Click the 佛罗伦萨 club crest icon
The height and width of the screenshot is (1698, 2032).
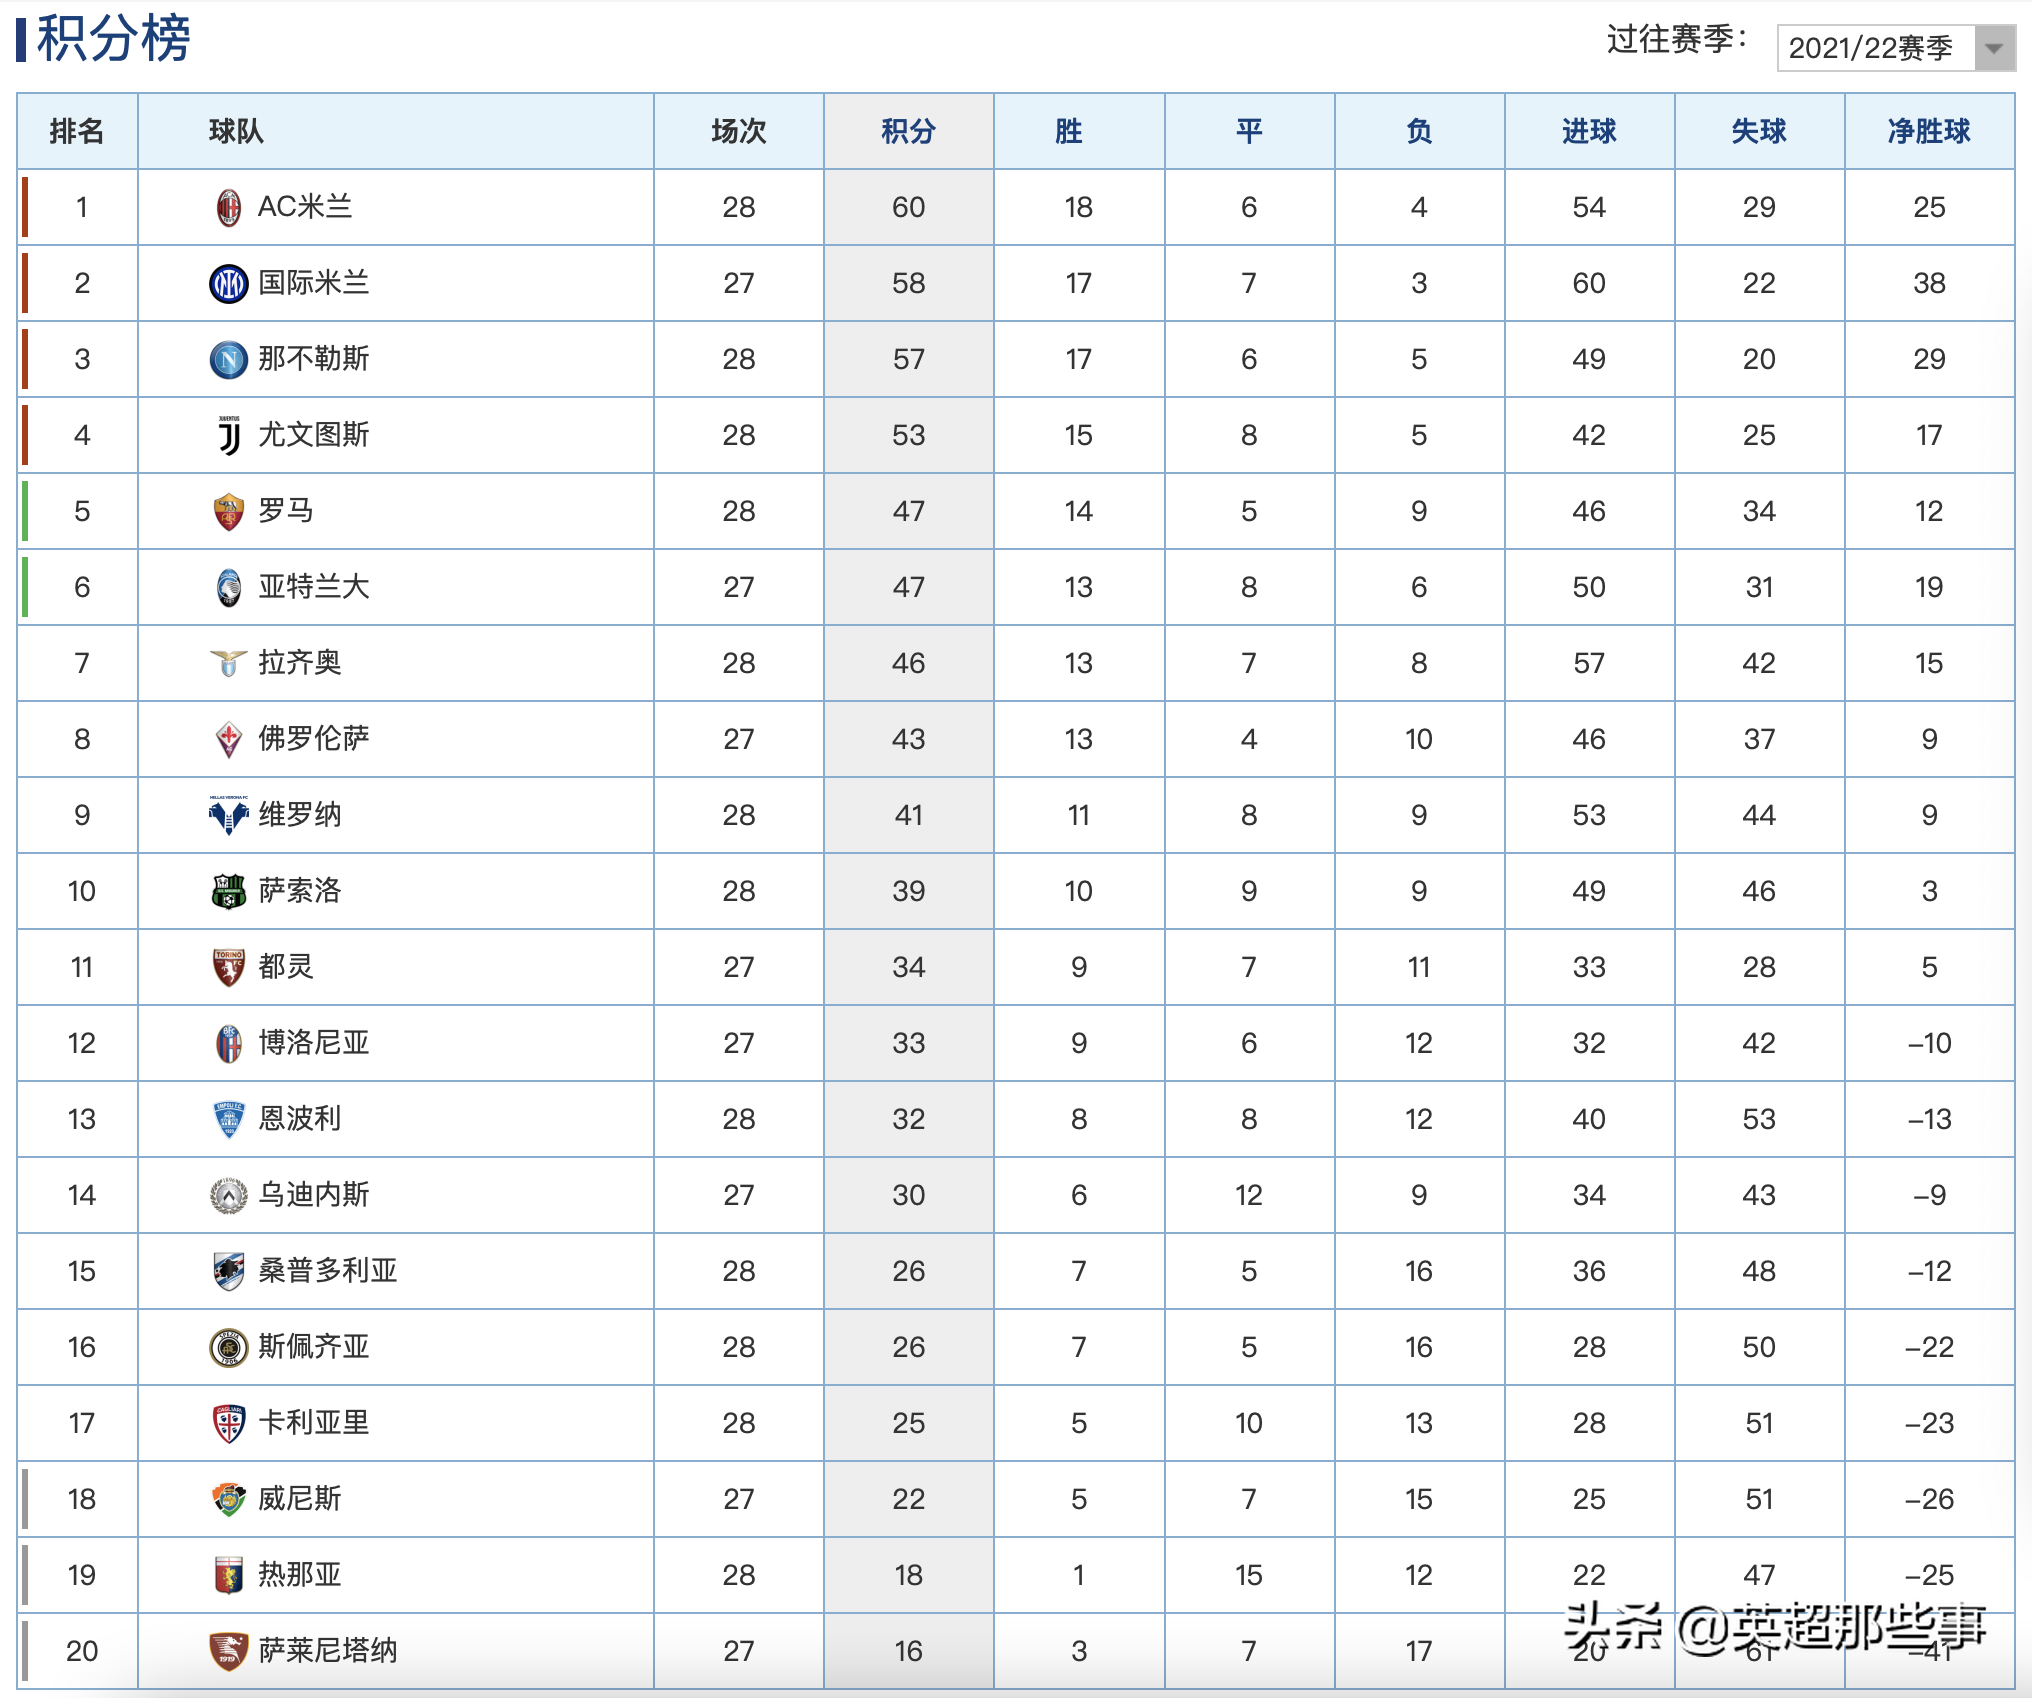229,739
